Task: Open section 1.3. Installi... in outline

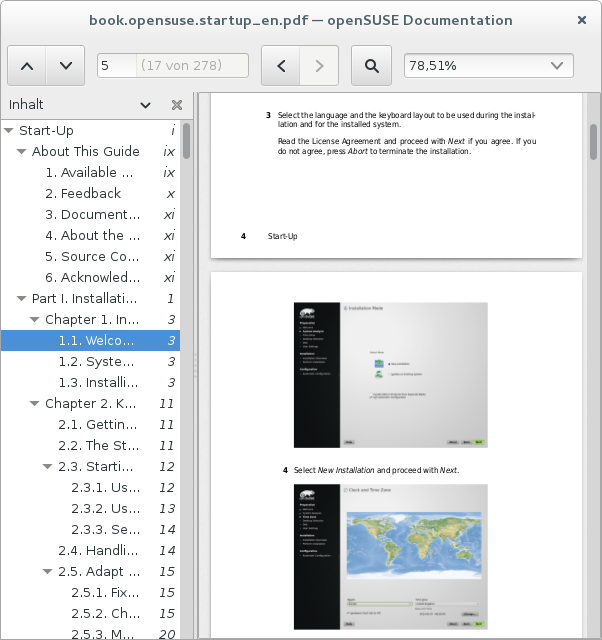Action: coord(97,383)
